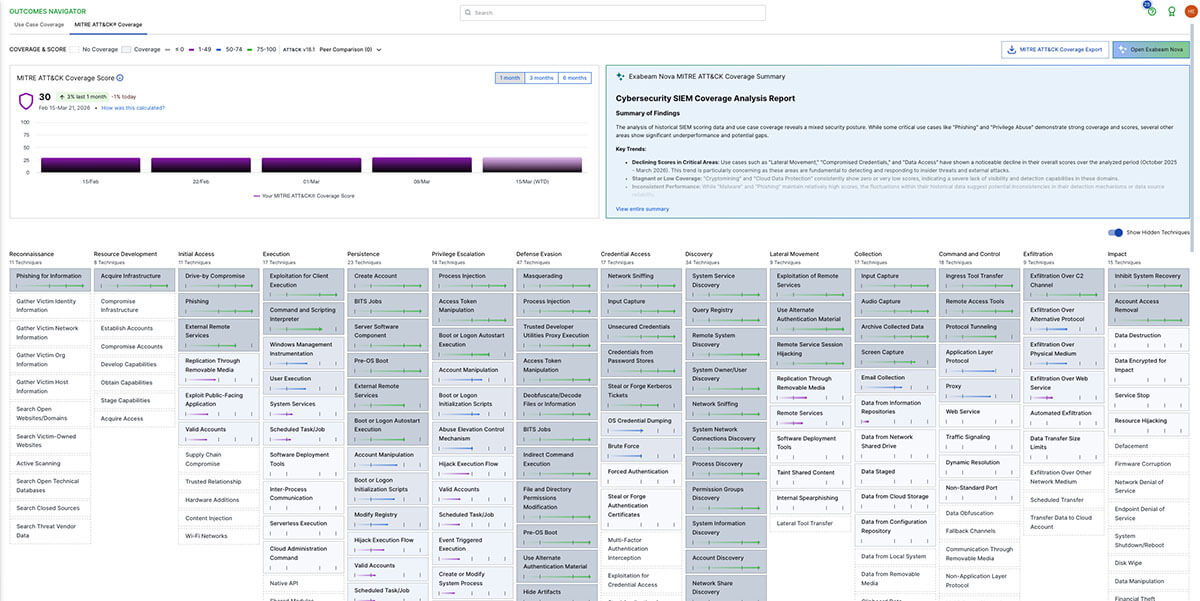Viewport: 1200px width, 601px height.
Task: Click the Exabeam Nova sparkle icon in summary header
Action: click(x=620, y=76)
